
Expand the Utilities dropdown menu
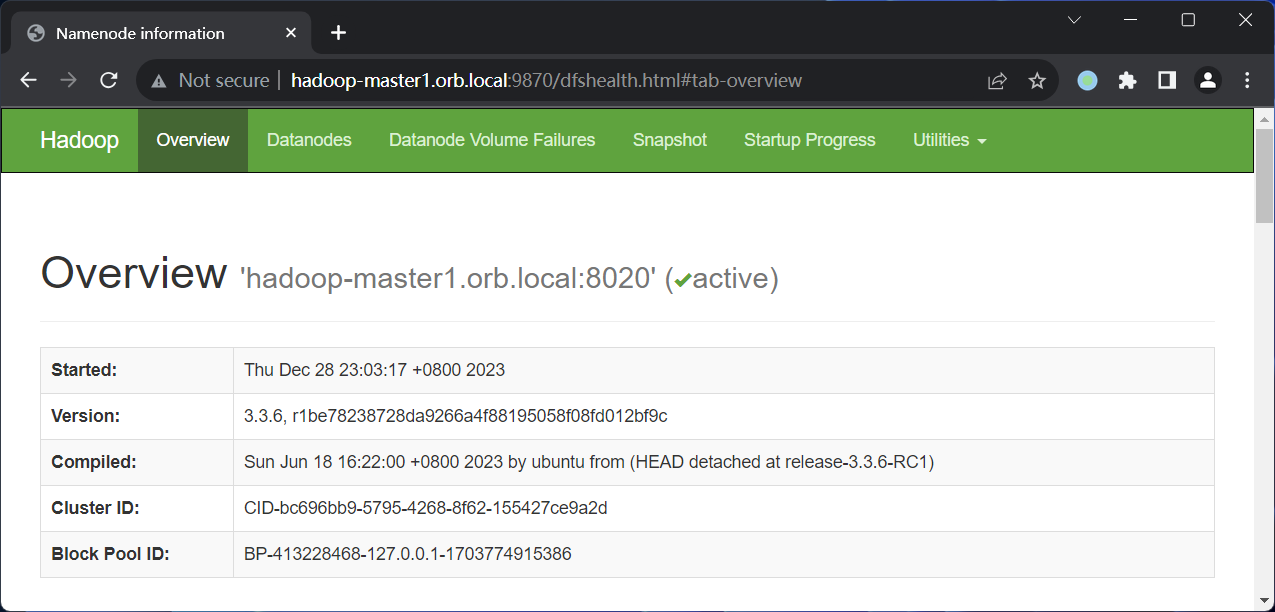click(x=950, y=140)
